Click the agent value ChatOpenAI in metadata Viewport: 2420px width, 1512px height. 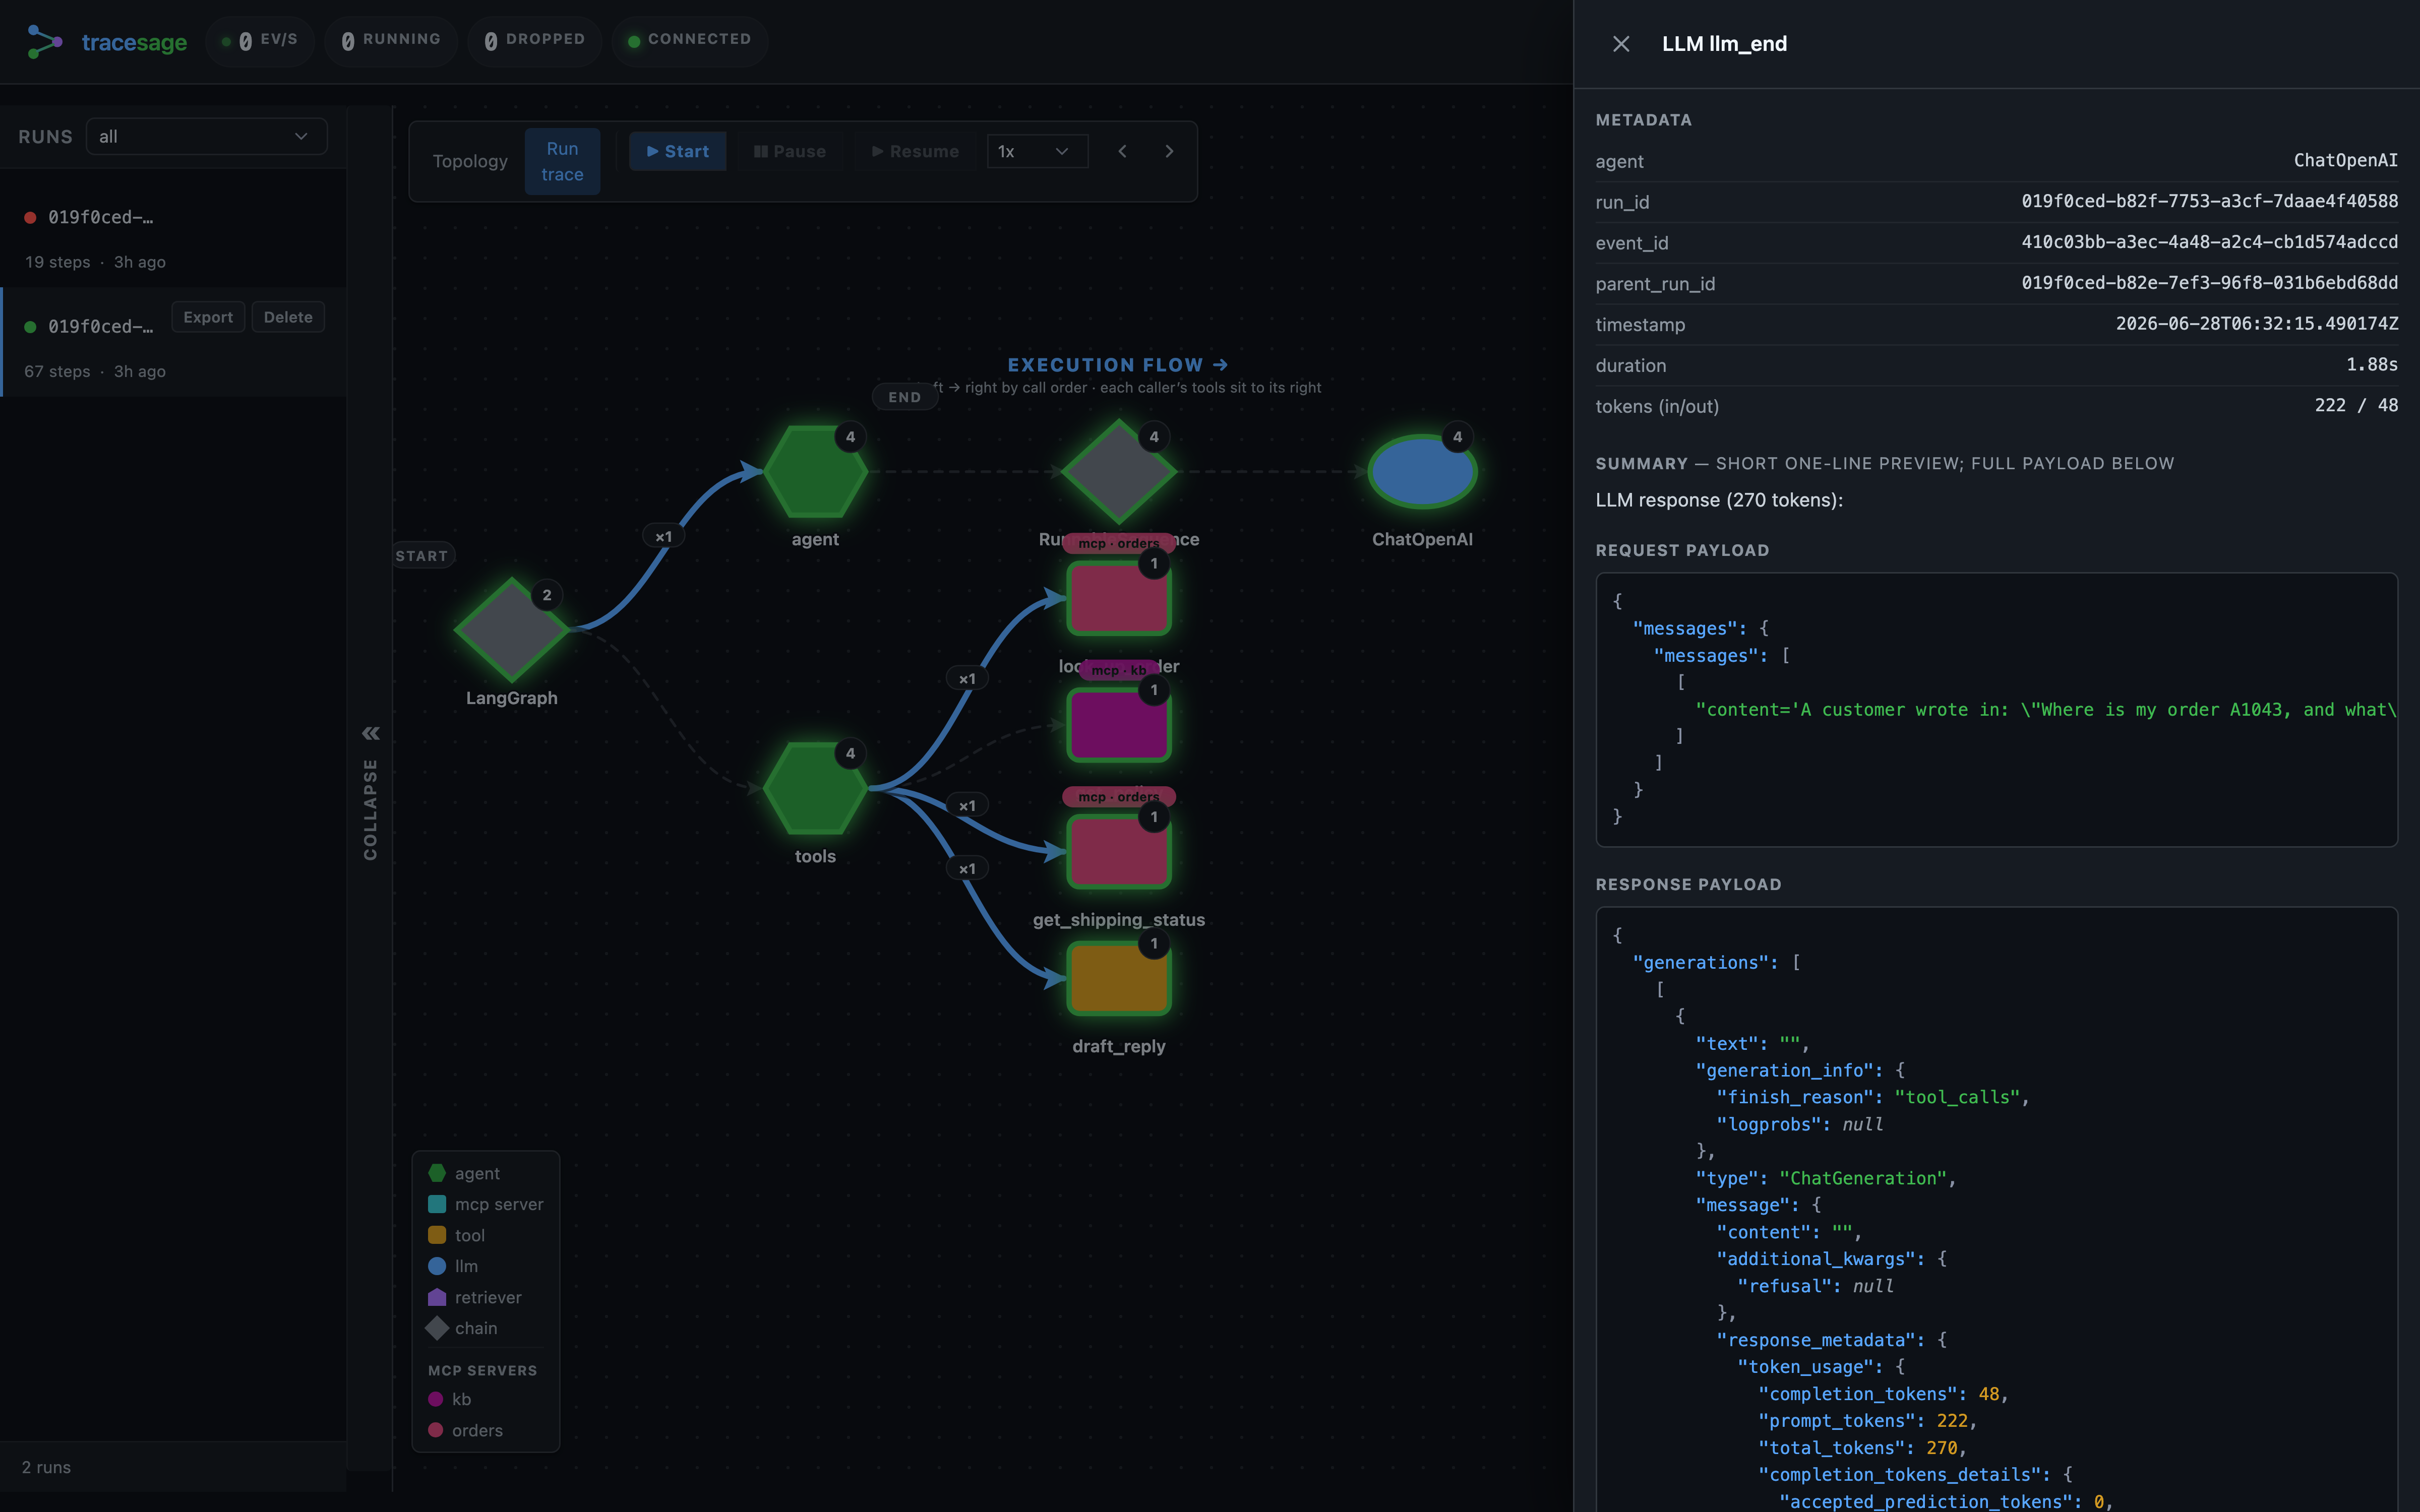[2345, 161]
